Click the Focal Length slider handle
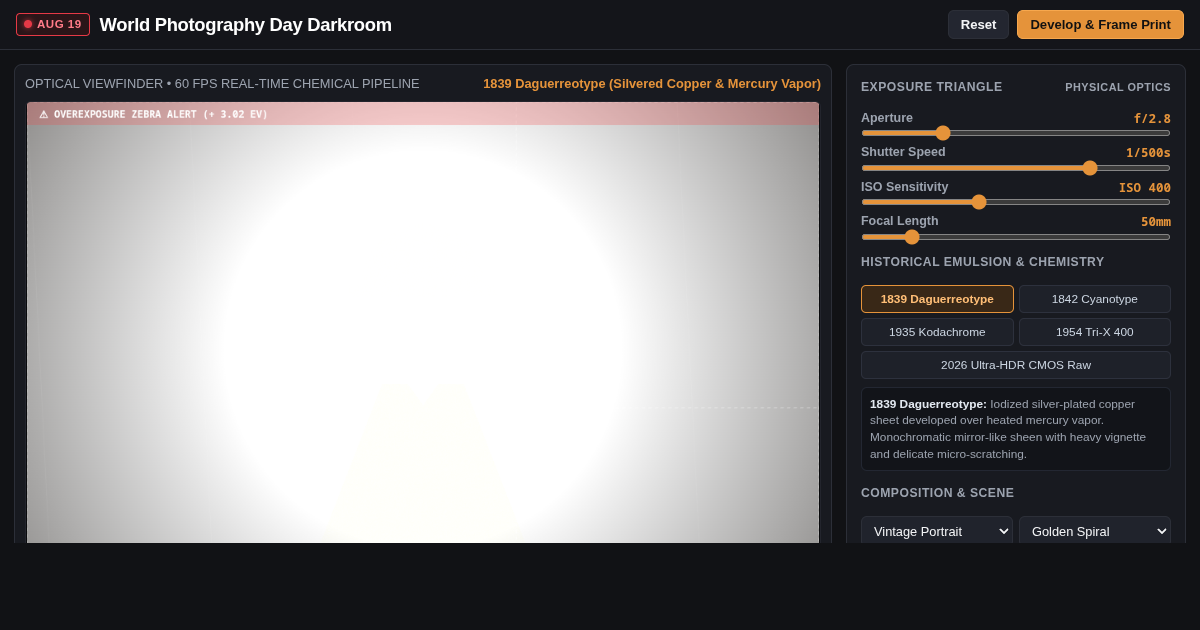 (912, 237)
